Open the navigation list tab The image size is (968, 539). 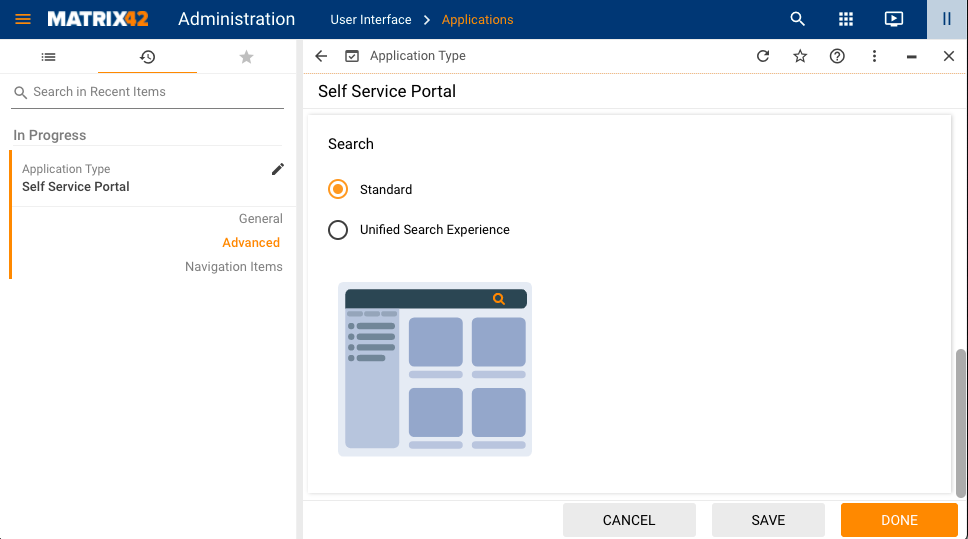coord(48,57)
